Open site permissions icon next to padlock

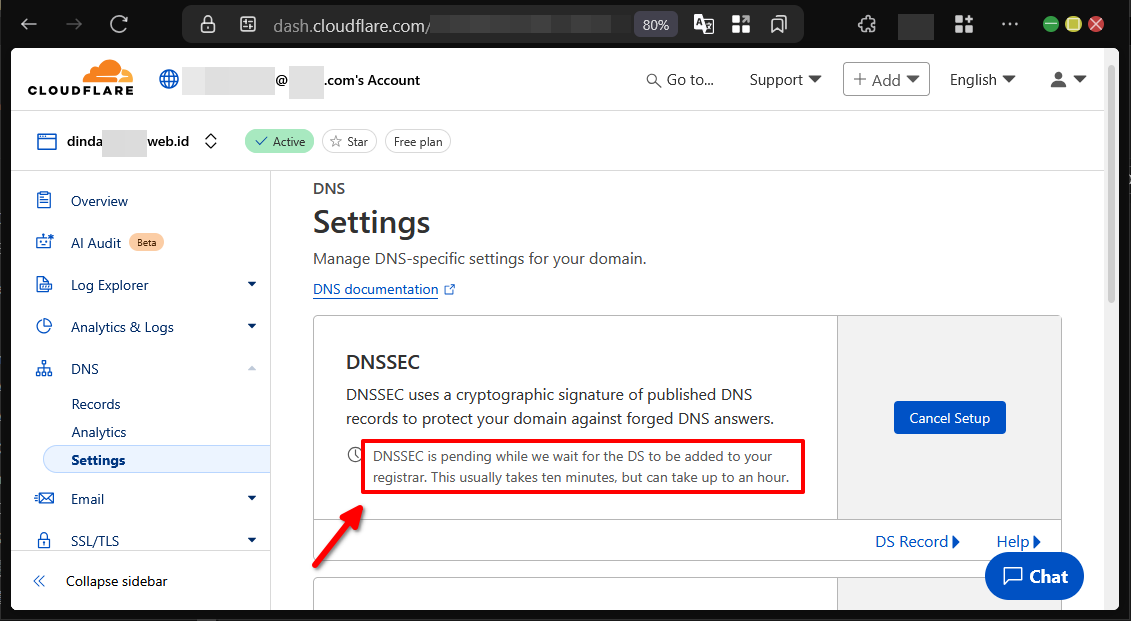tap(247, 25)
